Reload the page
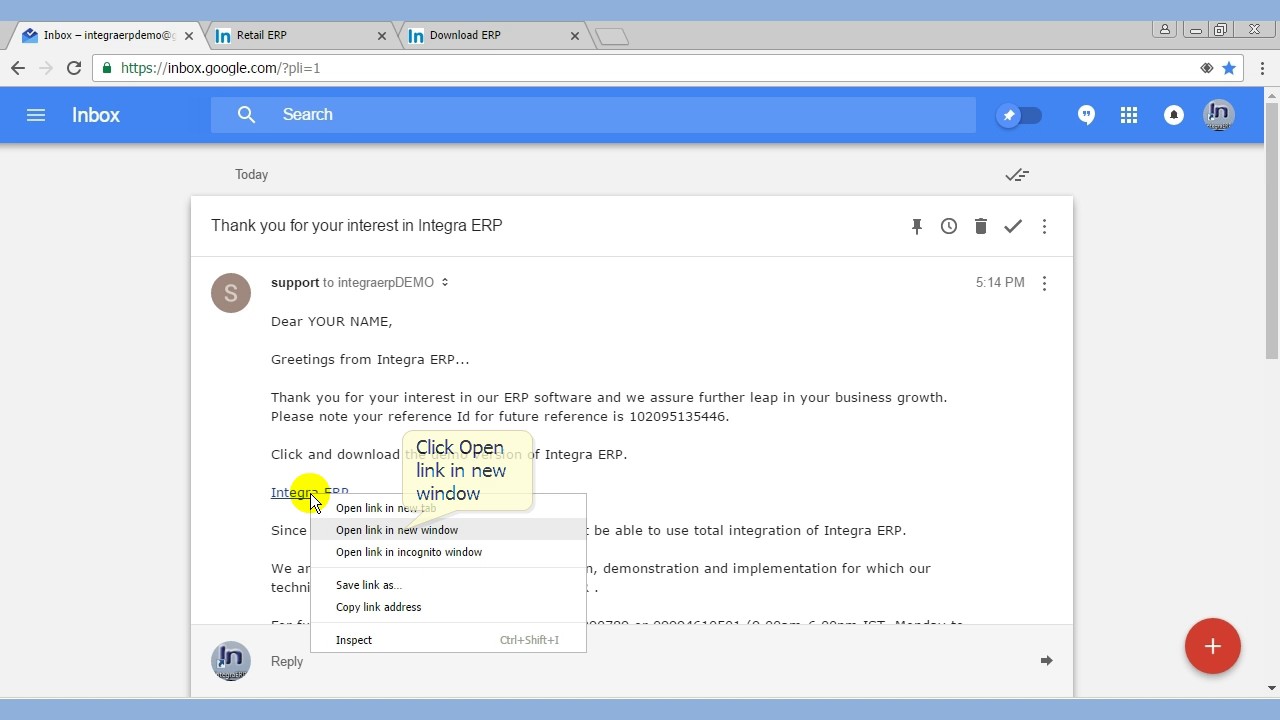Image resolution: width=1280 pixels, height=720 pixels. coord(73,68)
